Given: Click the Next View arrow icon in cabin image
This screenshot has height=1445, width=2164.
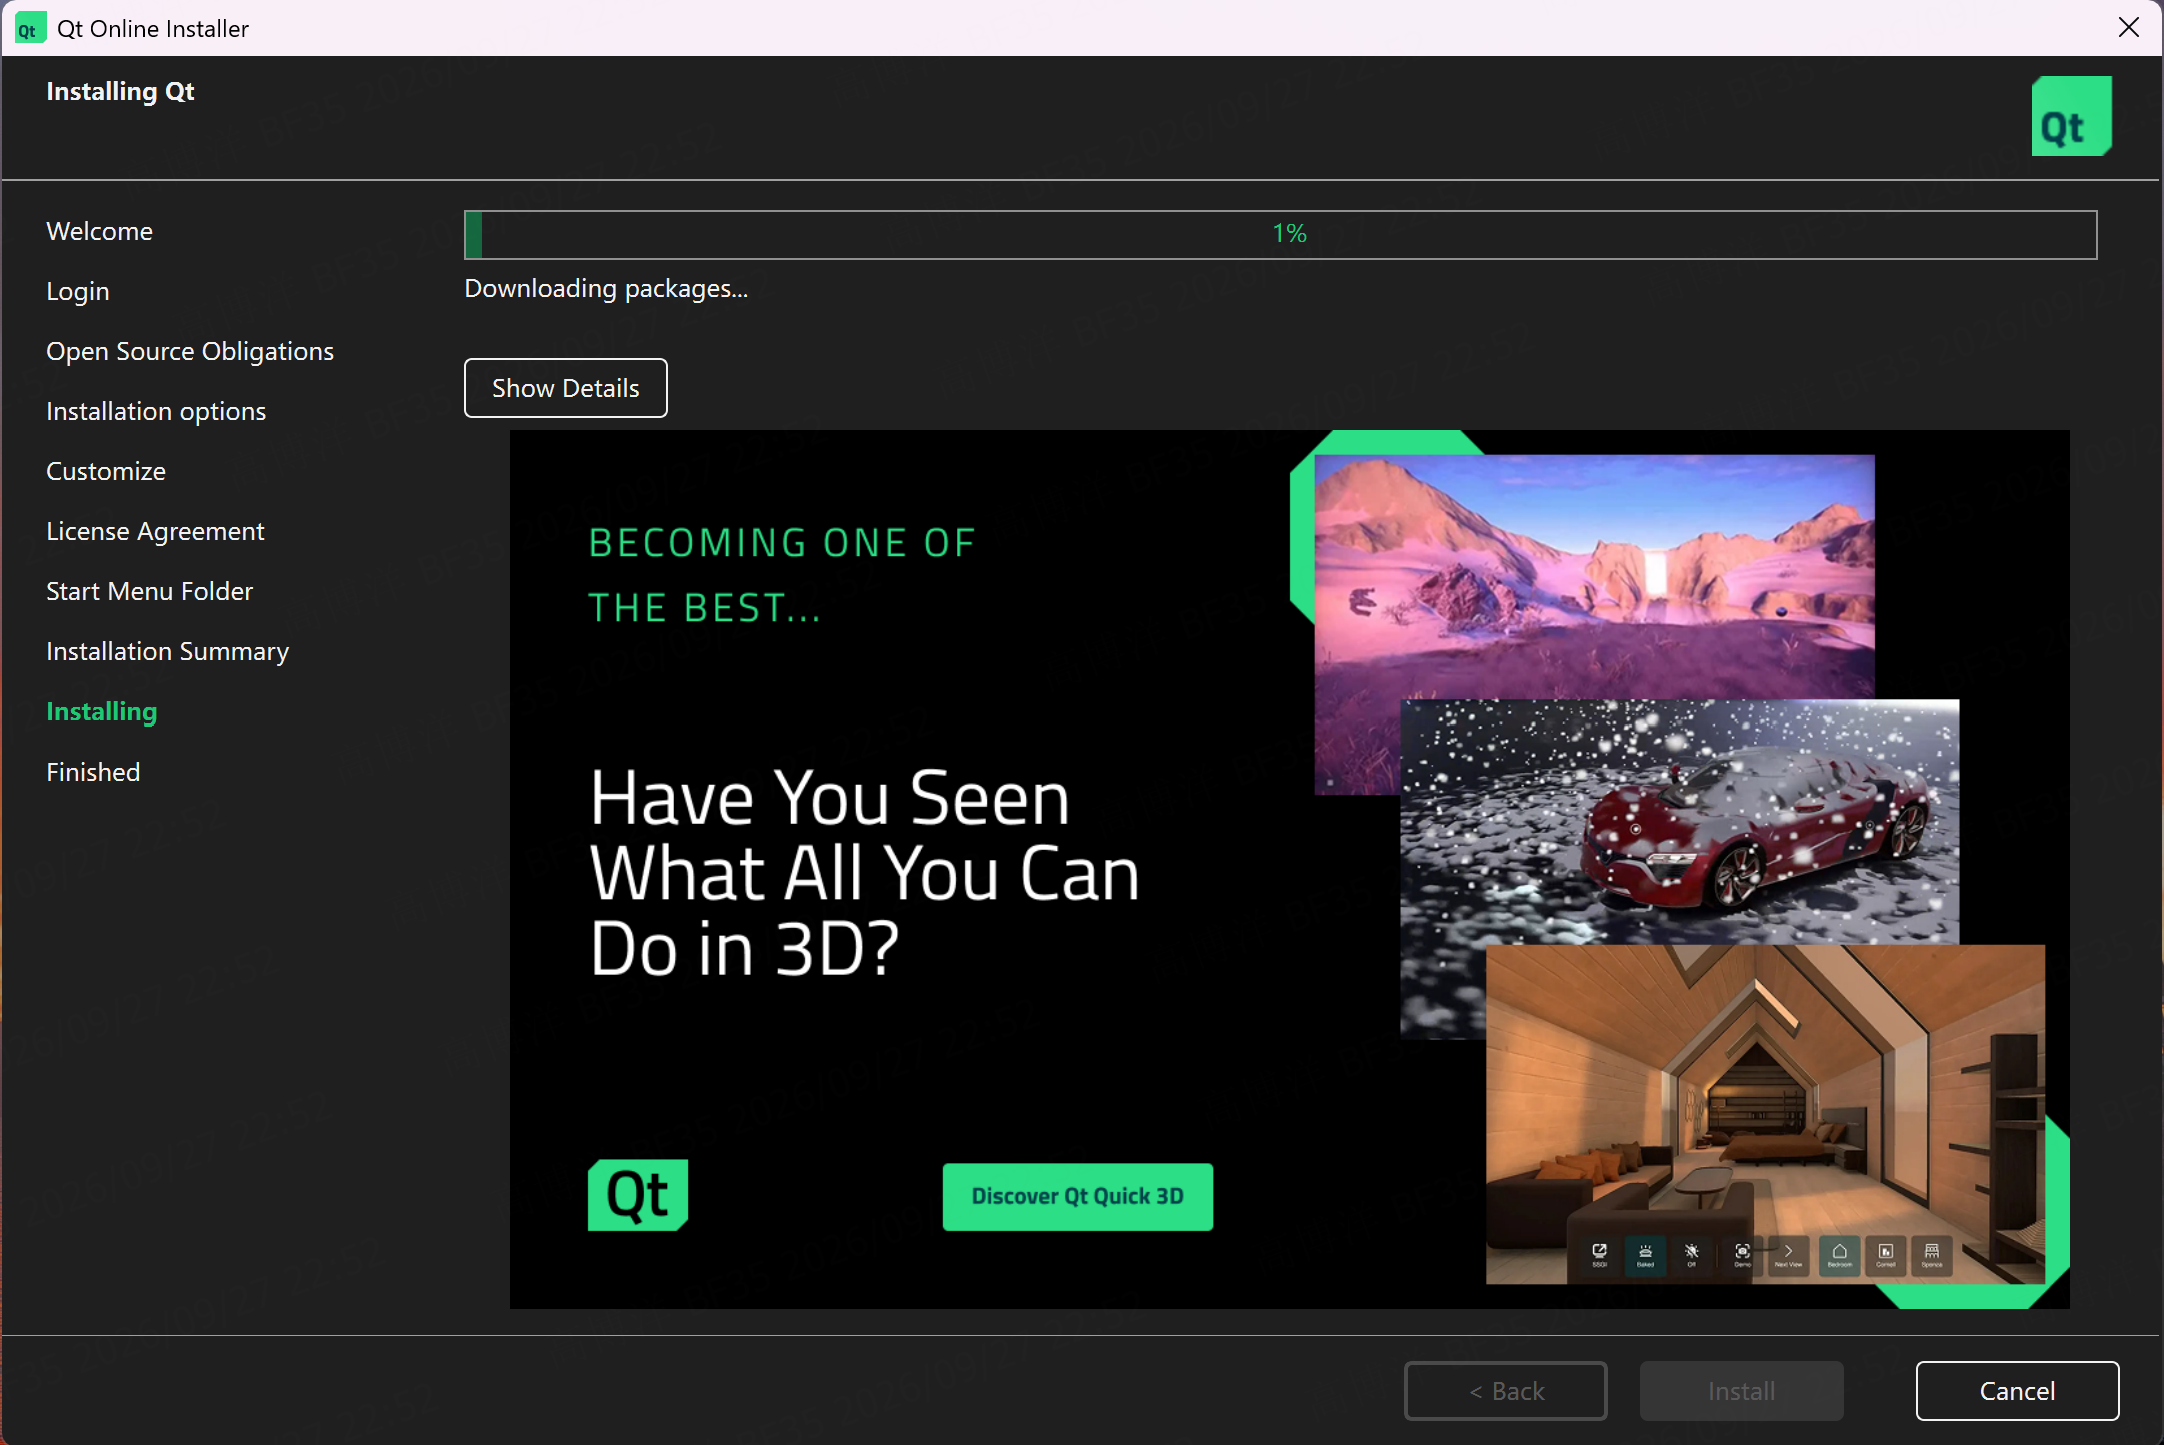Looking at the screenshot, I should [1788, 1254].
